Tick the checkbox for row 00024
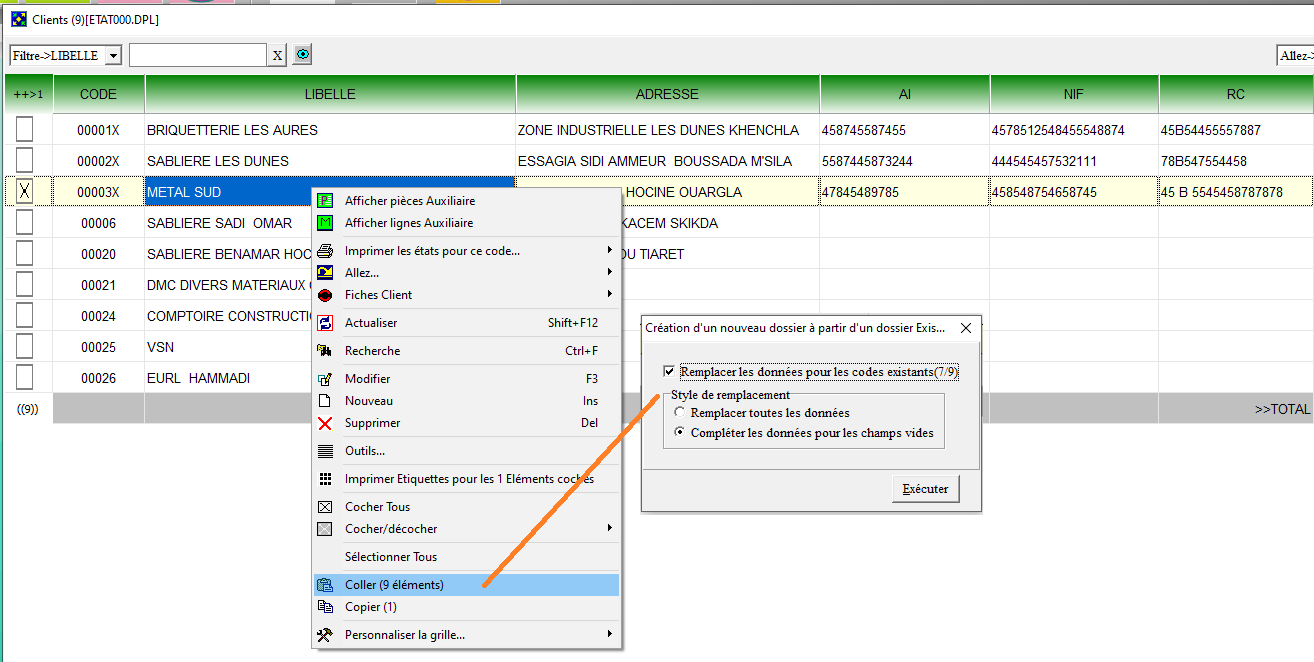1314x662 pixels. coord(25,316)
